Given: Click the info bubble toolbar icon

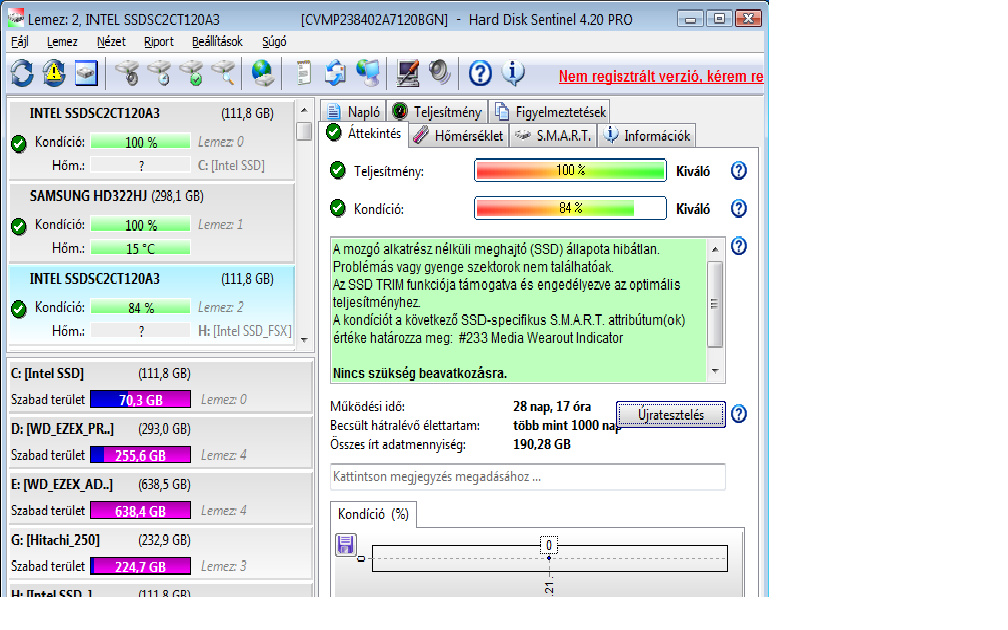Looking at the screenshot, I should (x=513, y=73).
